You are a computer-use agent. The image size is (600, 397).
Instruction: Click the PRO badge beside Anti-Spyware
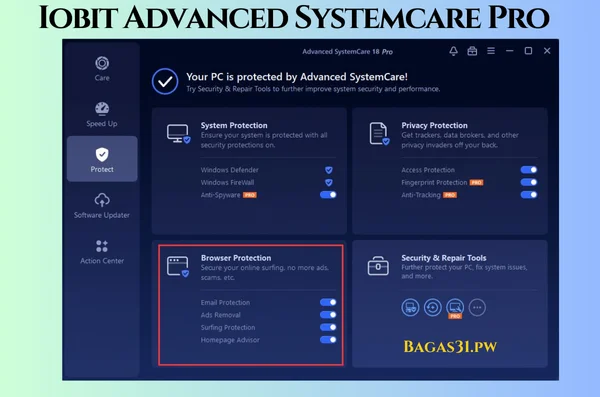(250, 195)
